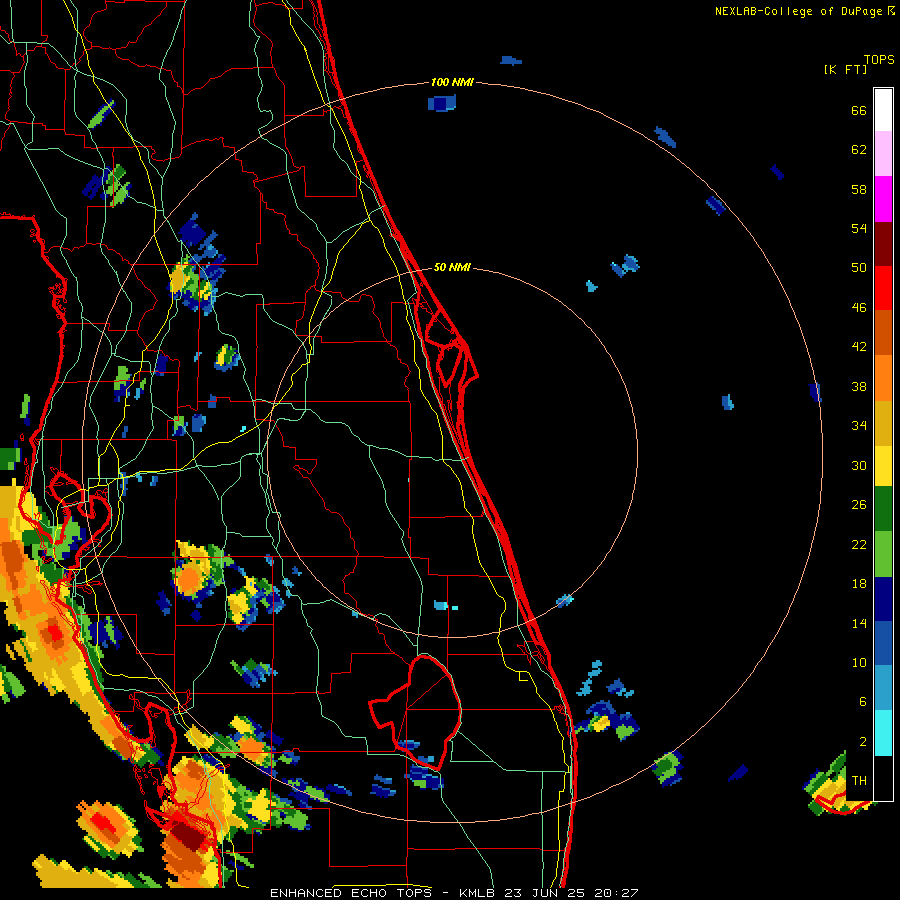This screenshot has height=900, width=900.
Task: Click the navy 14-18 kft legend swatch
Action: tap(883, 599)
